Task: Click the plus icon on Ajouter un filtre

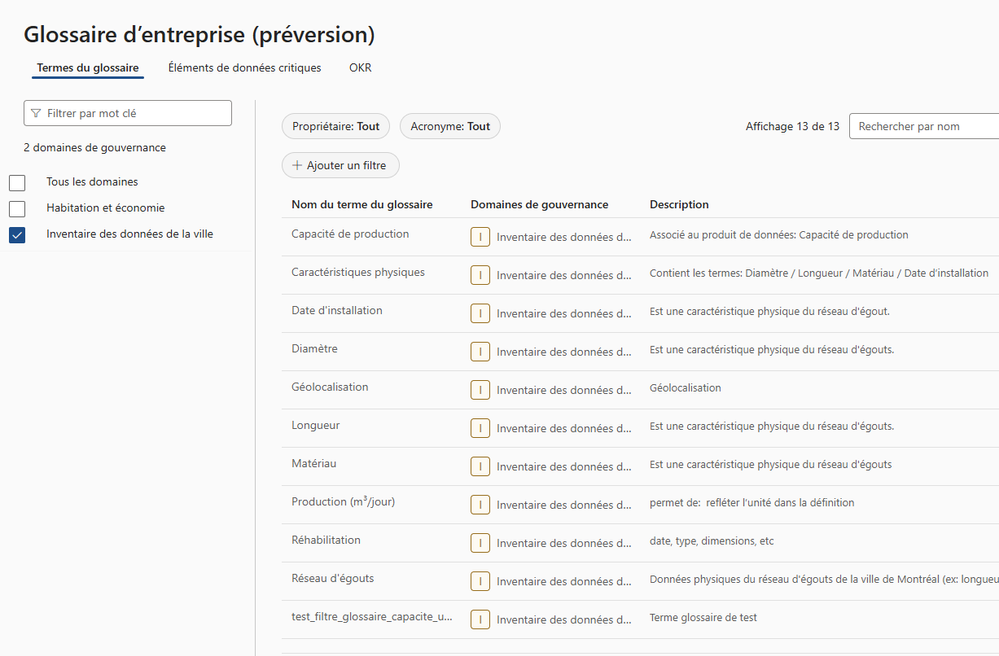Action: click(x=297, y=166)
